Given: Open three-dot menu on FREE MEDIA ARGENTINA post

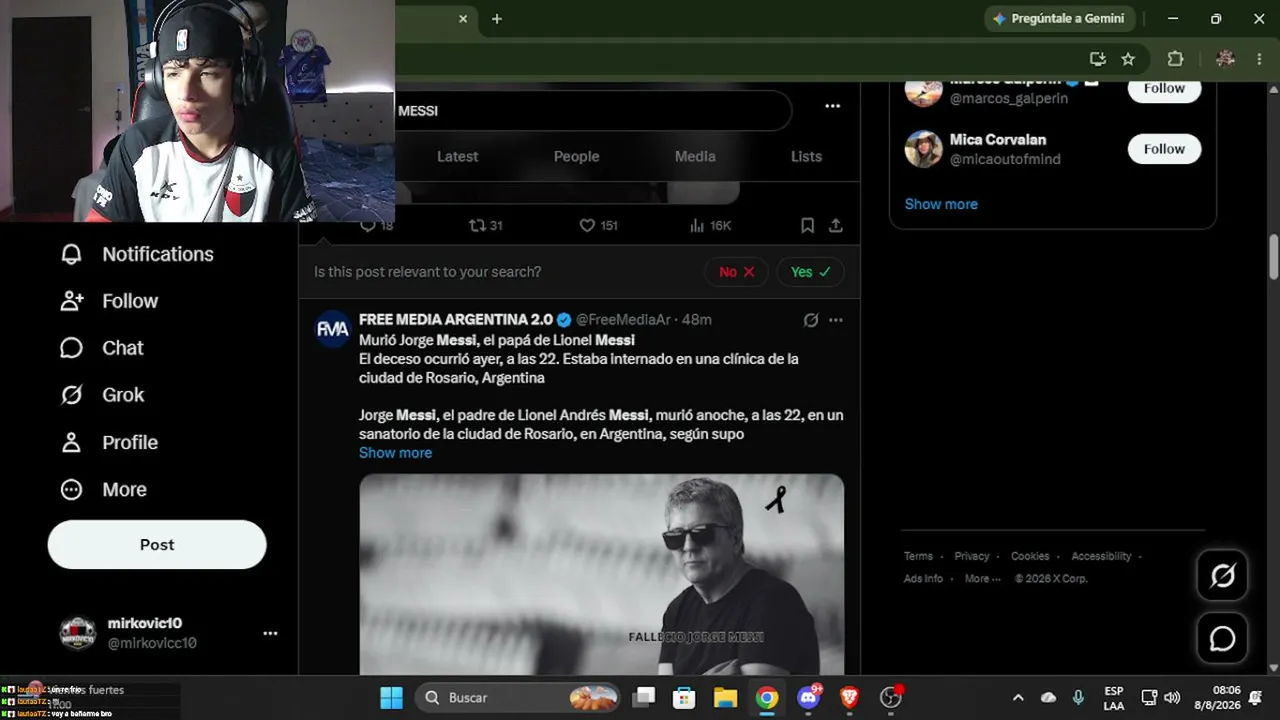Looking at the screenshot, I should [836, 320].
